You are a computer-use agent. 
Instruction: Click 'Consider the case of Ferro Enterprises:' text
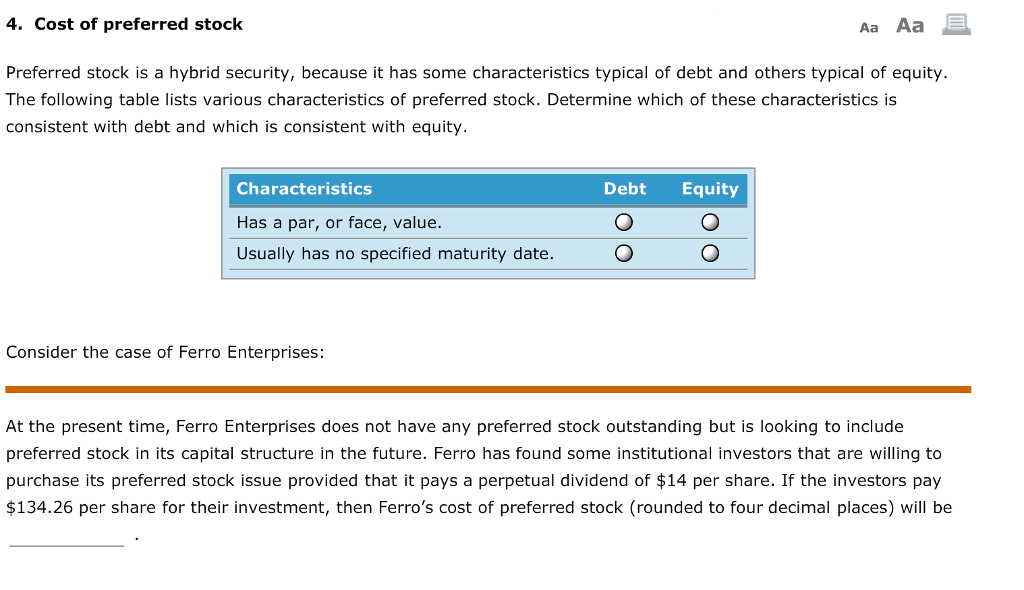pos(165,352)
